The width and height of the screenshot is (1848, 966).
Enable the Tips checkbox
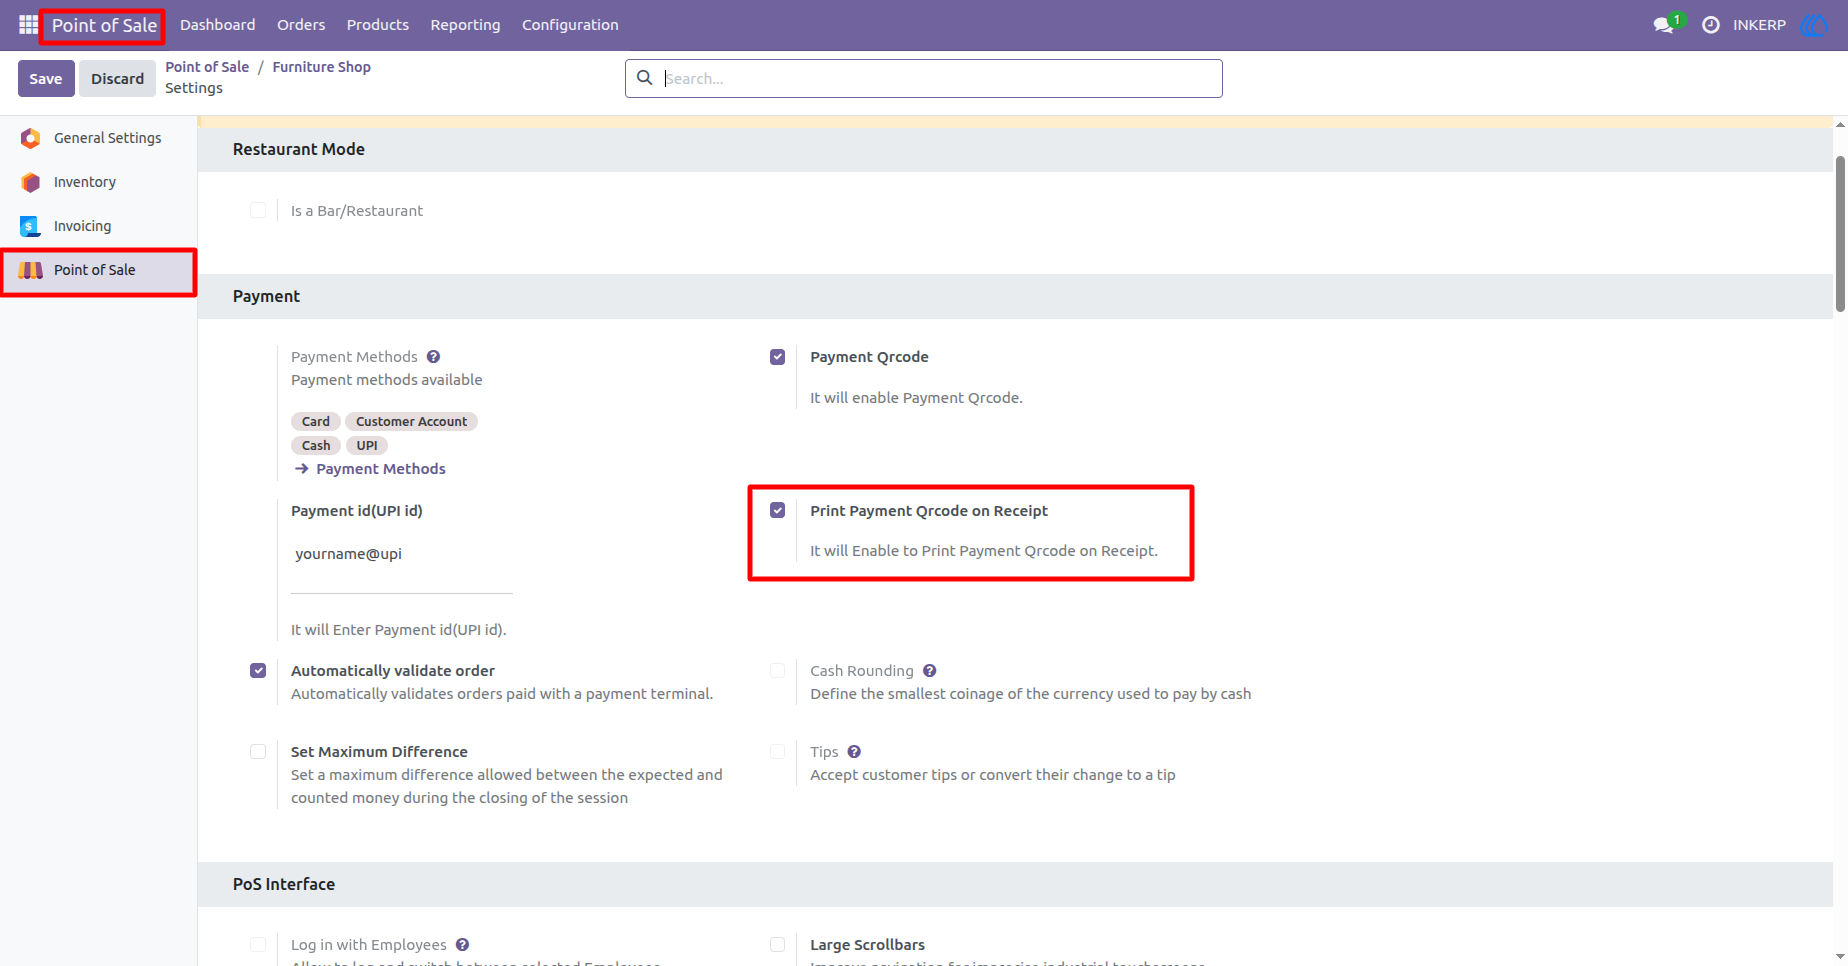[777, 751]
